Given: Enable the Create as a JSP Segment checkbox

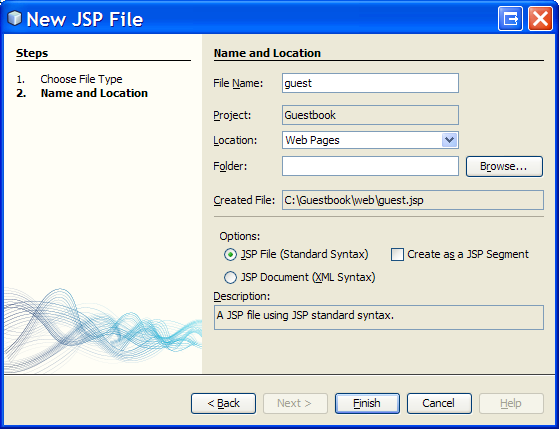Looking at the screenshot, I should [x=398, y=255].
